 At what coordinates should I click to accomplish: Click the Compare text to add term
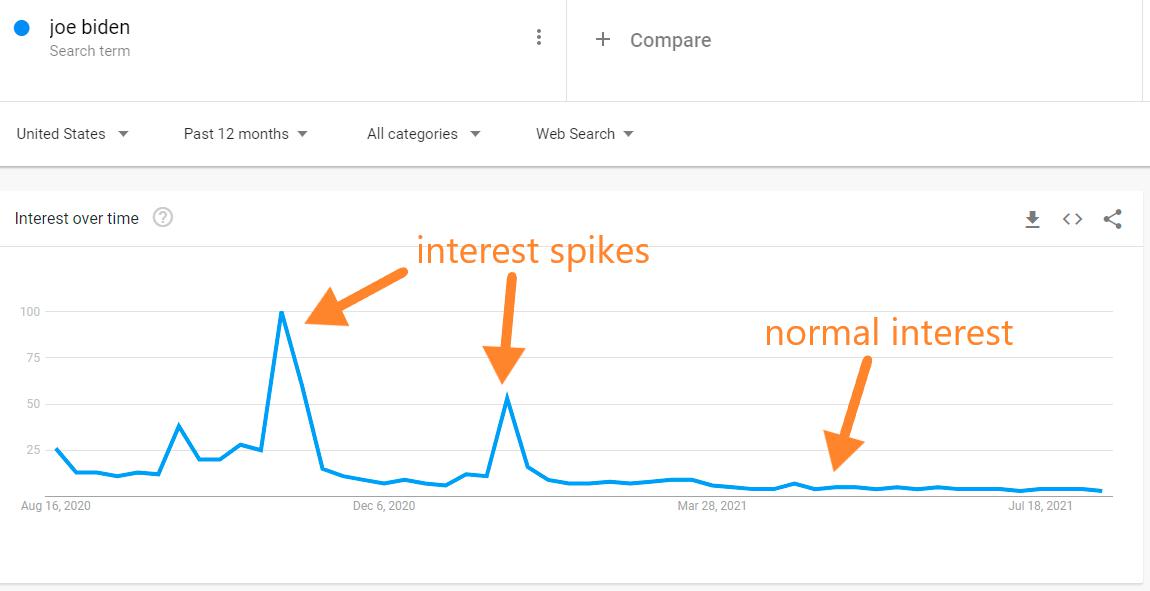670,41
